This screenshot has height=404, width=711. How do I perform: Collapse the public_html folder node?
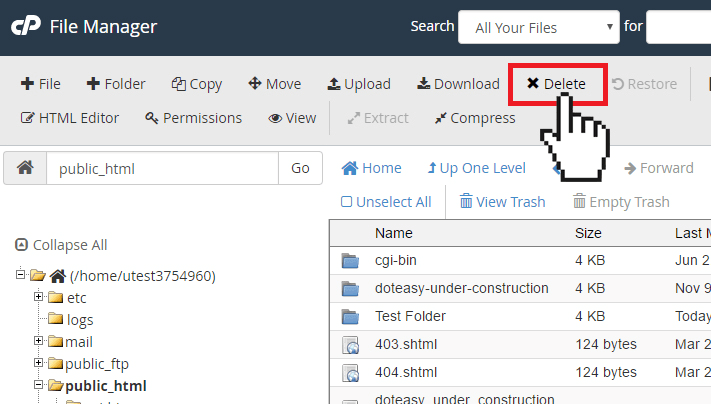click(x=39, y=385)
